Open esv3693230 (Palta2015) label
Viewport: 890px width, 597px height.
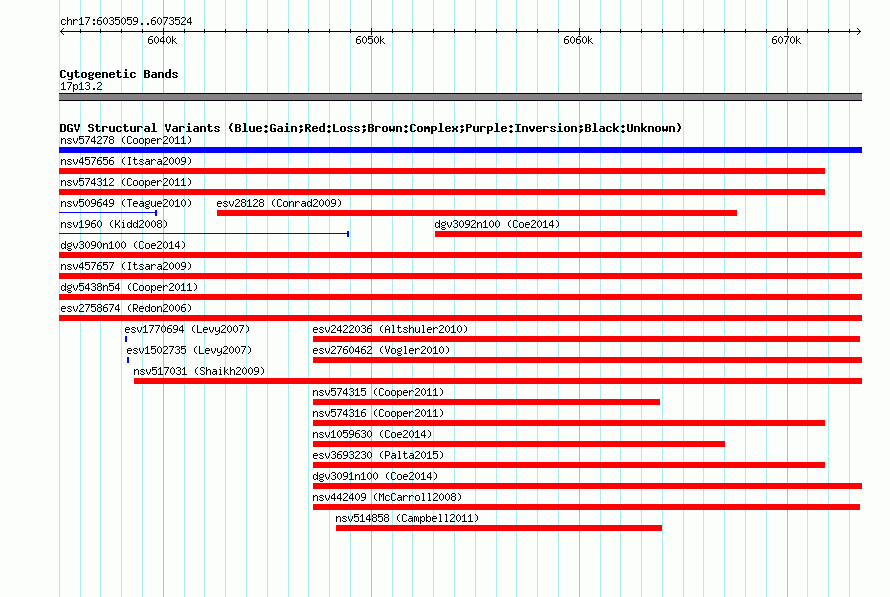378,455
